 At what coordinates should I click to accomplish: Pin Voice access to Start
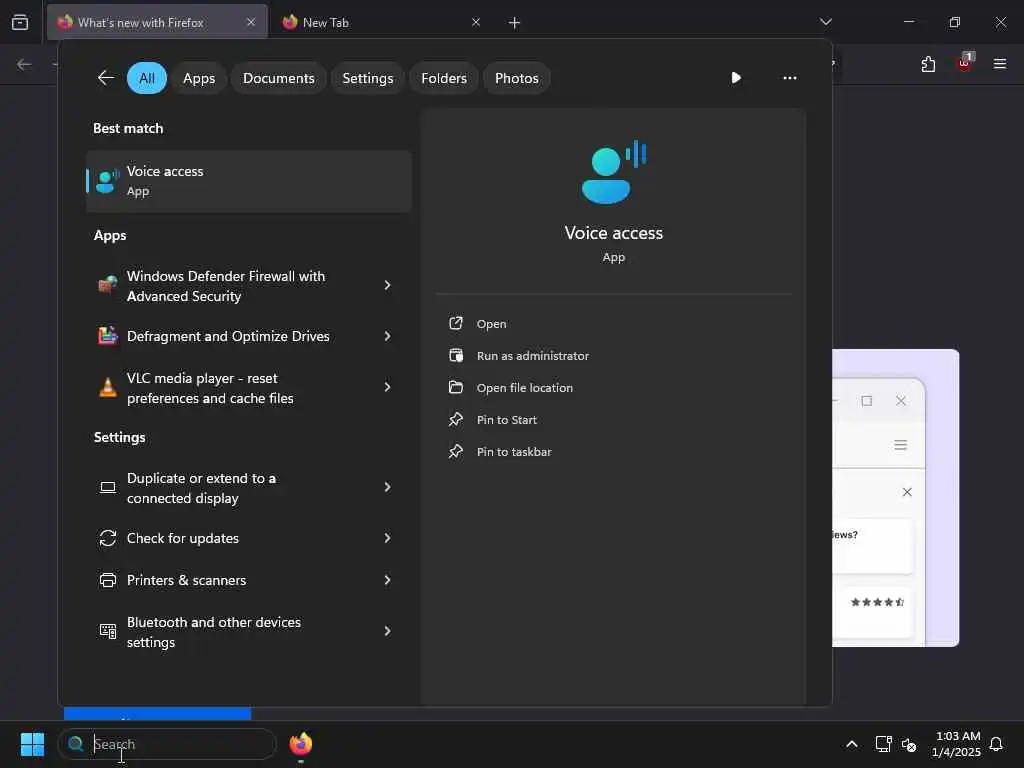click(506, 420)
